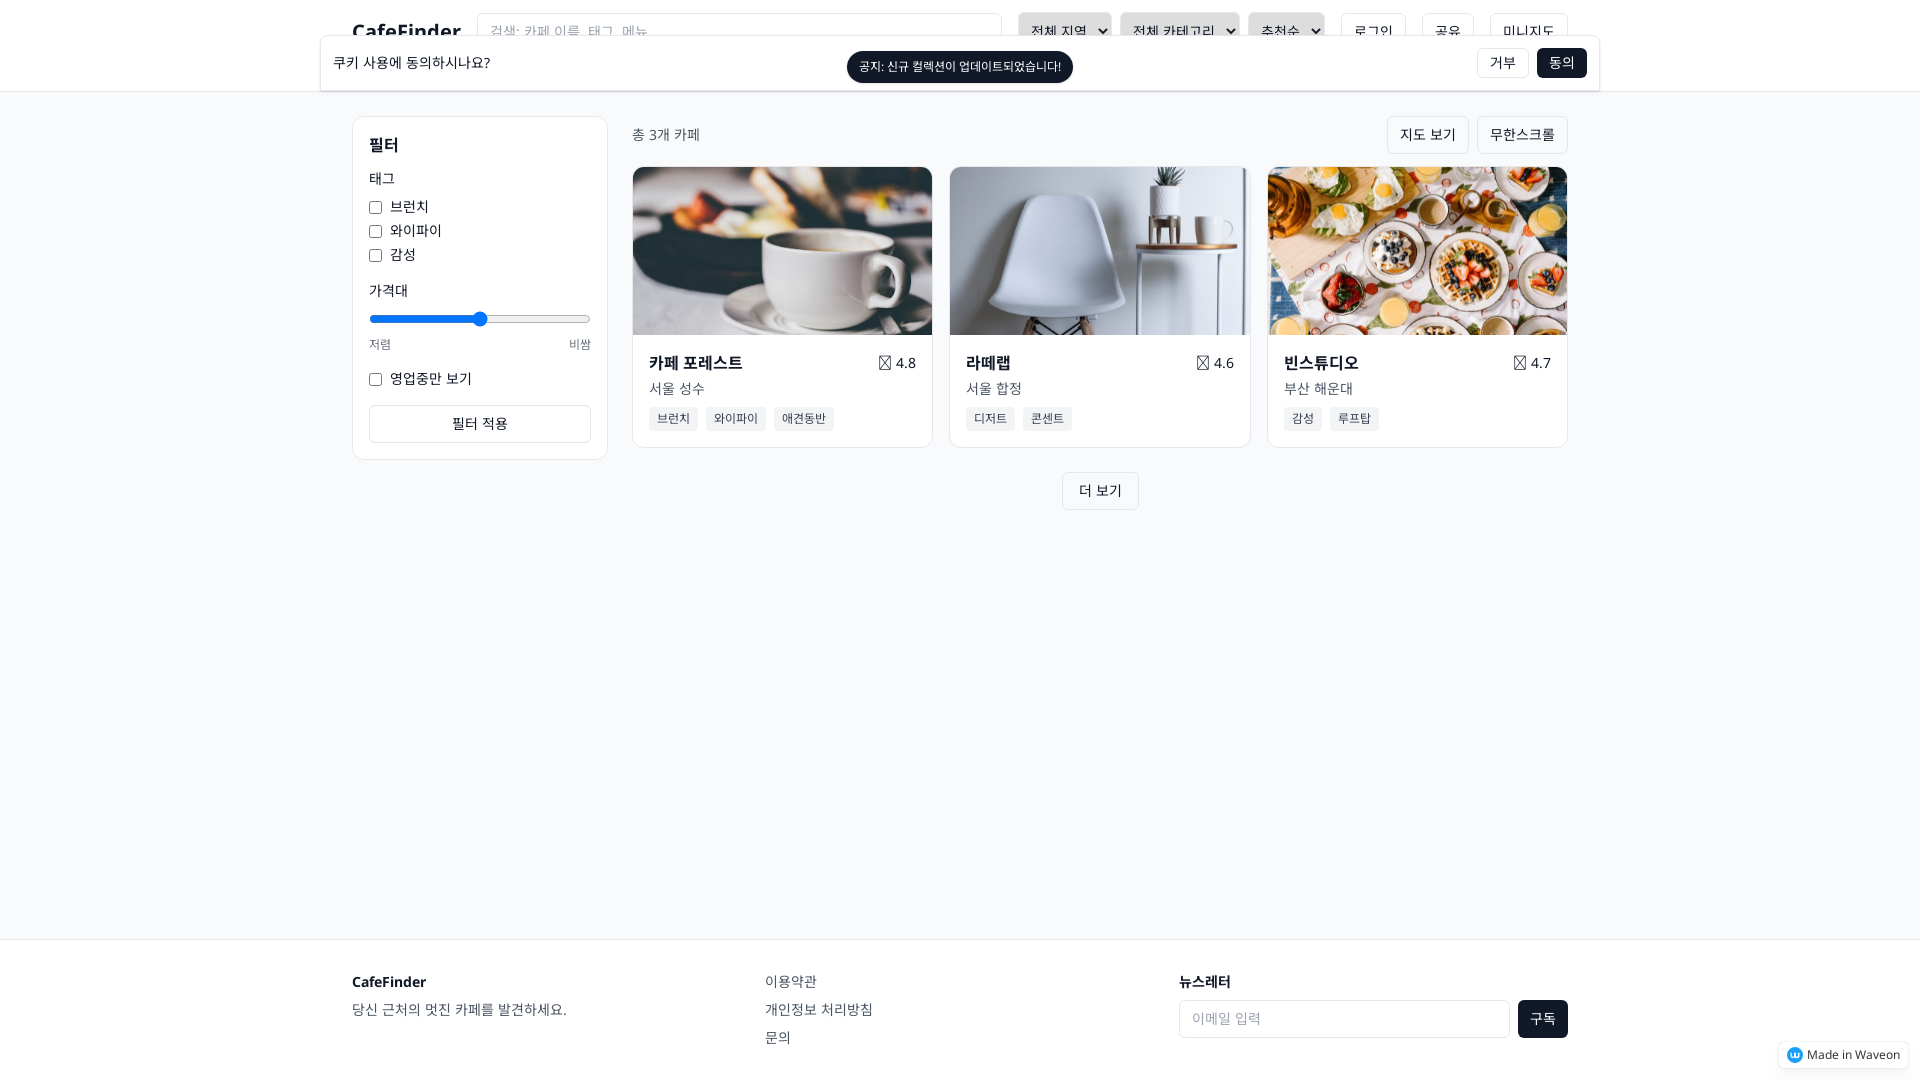This screenshot has height=1080, width=1920.
Task: Switch to 무한스크롤 mode
Action: [x=1521, y=135]
